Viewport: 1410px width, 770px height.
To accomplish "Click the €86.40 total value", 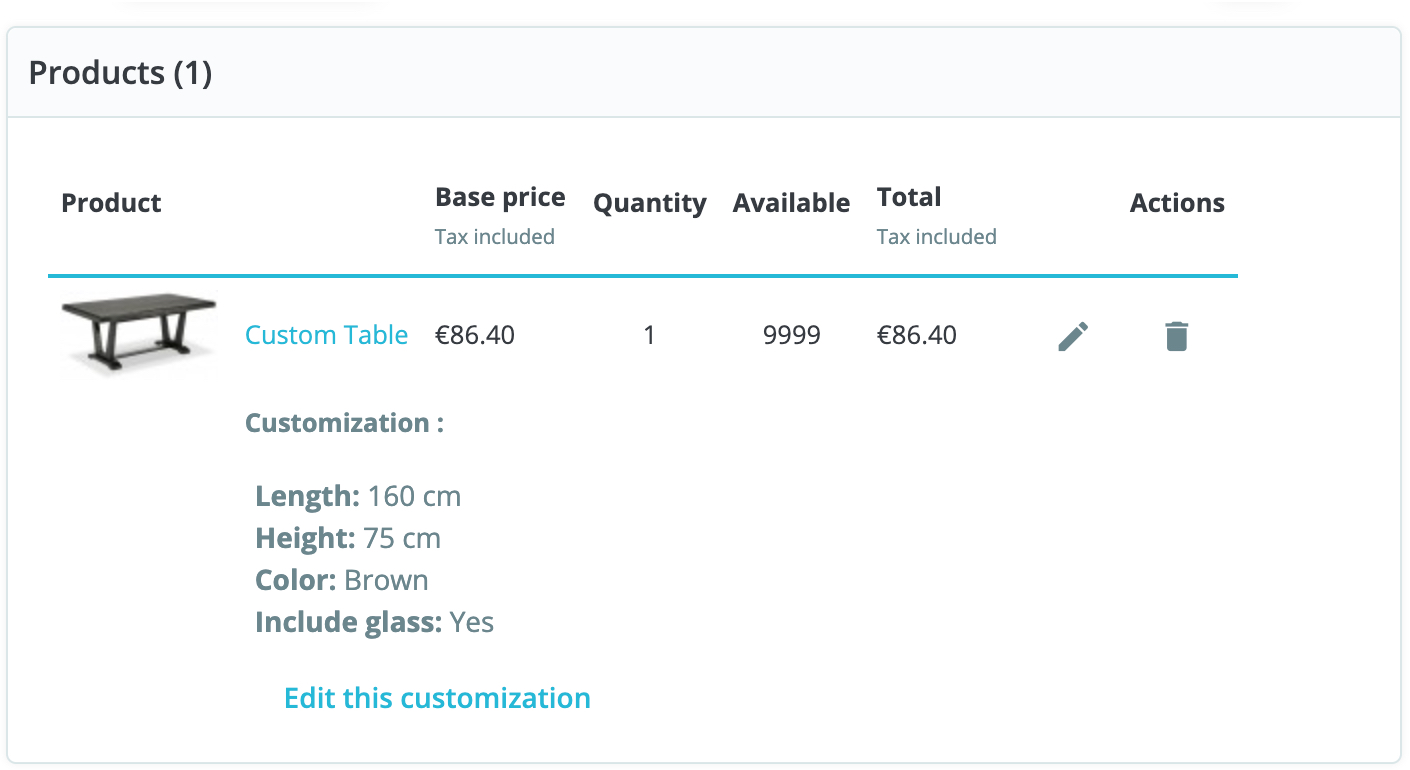I will pyautogui.click(x=917, y=335).
